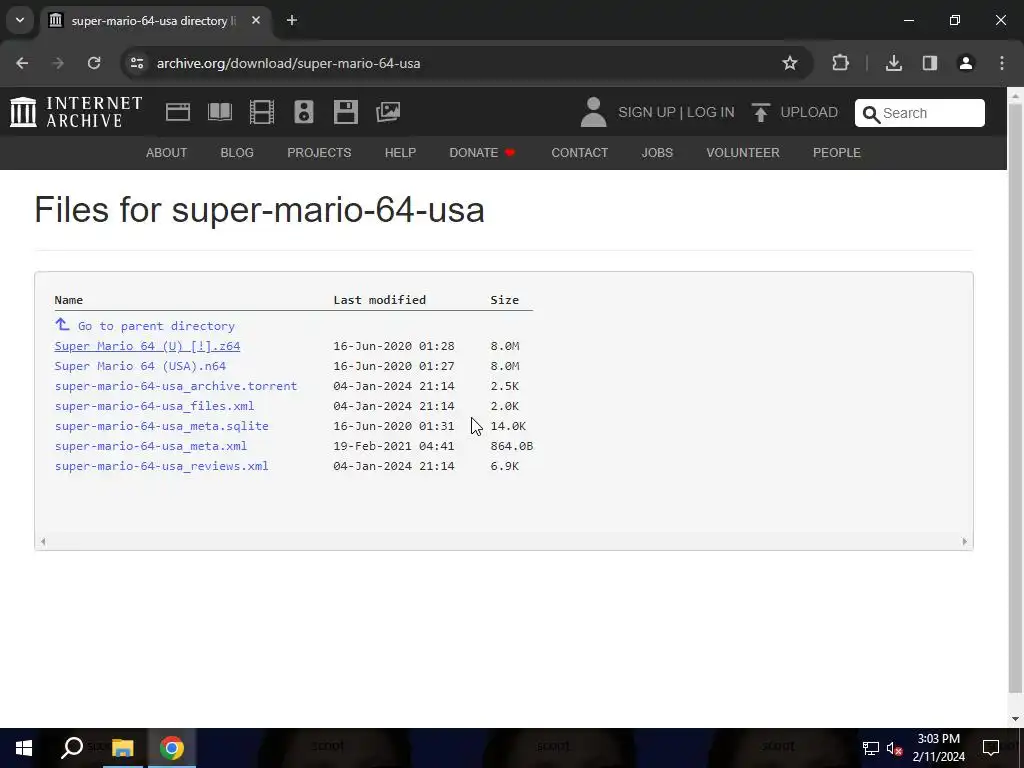
Task: Toggle the Chrome side panel
Action: pos(929,63)
